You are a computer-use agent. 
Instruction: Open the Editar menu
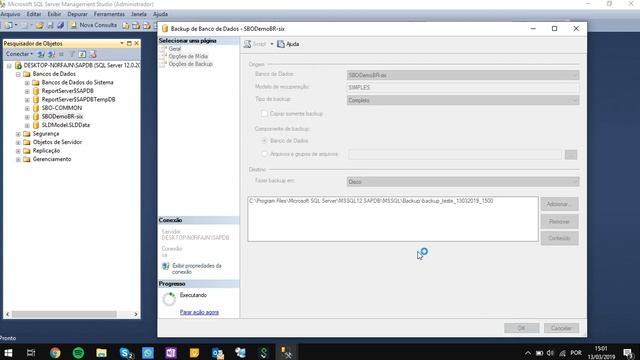(x=34, y=14)
